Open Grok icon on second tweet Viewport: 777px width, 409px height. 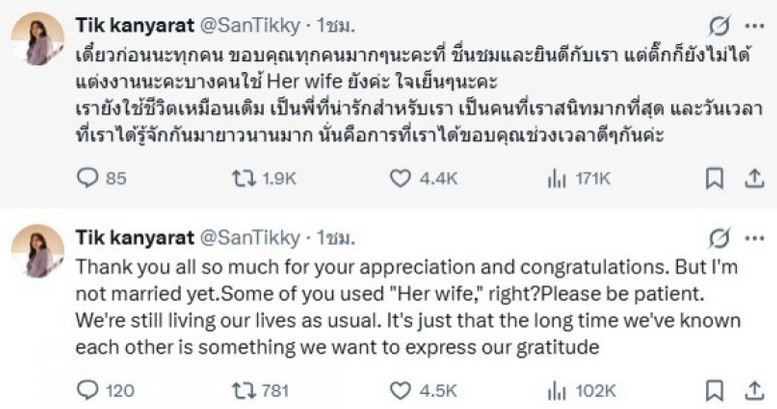(715, 237)
